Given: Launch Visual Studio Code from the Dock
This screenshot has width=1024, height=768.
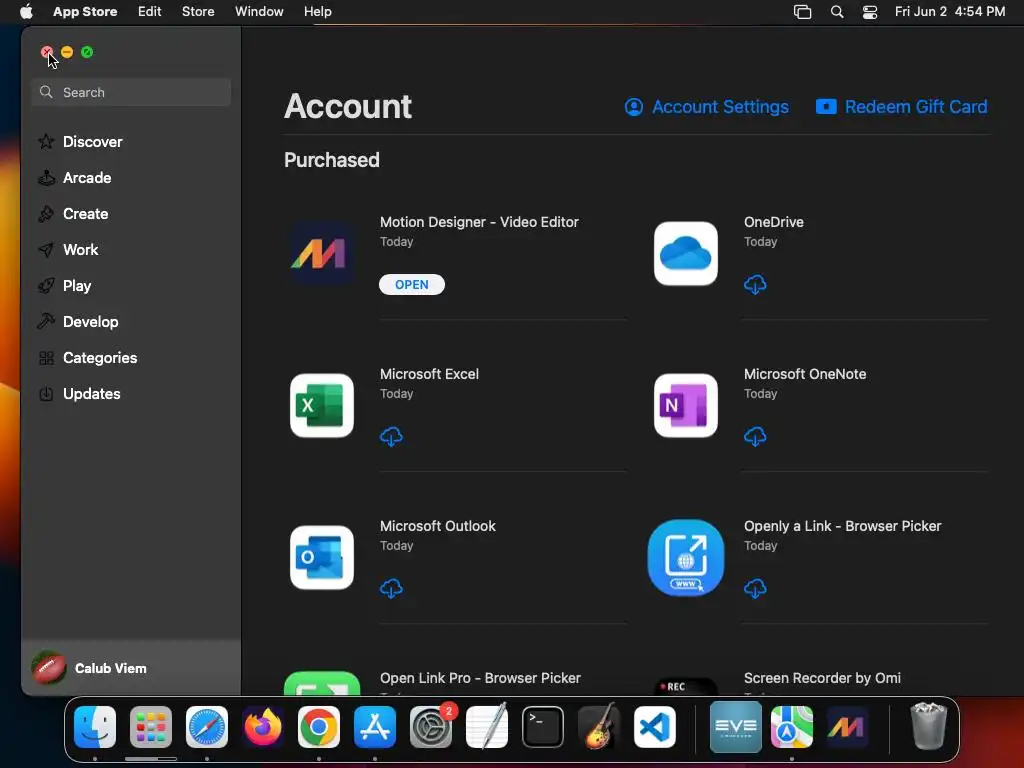Looking at the screenshot, I should click(655, 727).
